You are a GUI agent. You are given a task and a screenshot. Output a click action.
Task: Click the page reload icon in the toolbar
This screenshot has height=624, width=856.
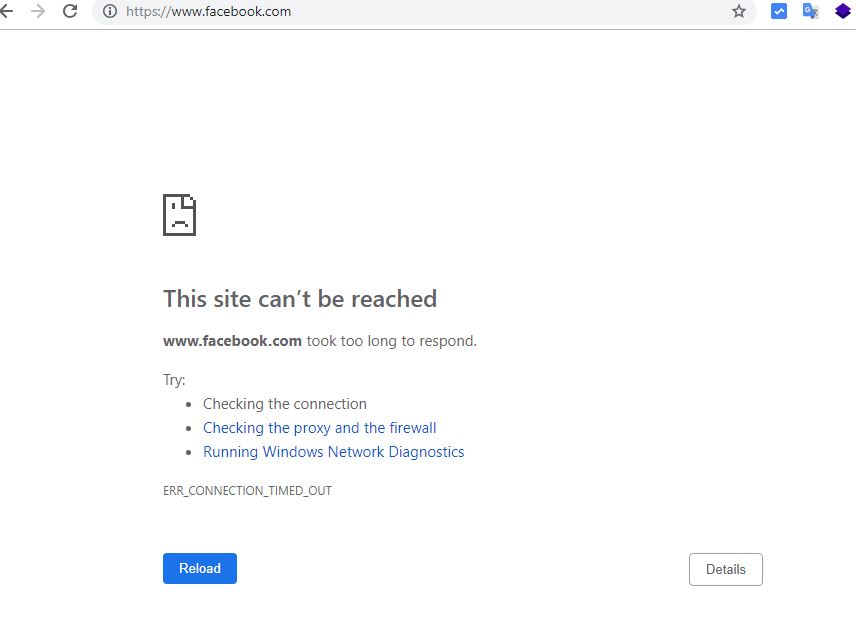(68, 12)
